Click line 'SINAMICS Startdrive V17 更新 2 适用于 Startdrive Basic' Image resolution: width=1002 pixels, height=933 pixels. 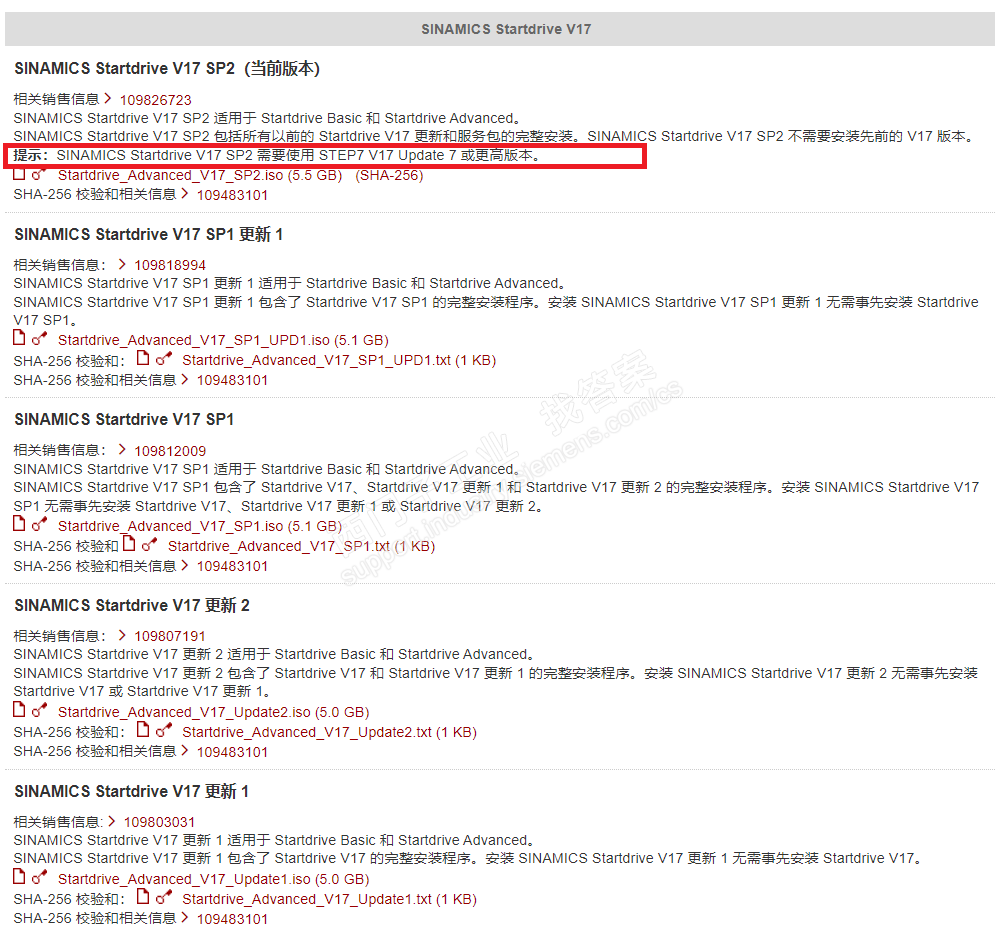(274, 655)
